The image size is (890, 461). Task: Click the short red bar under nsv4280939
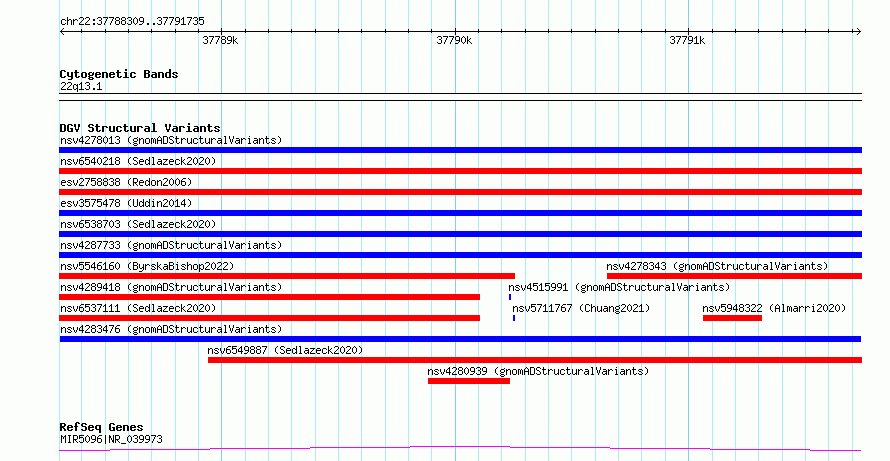469,381
